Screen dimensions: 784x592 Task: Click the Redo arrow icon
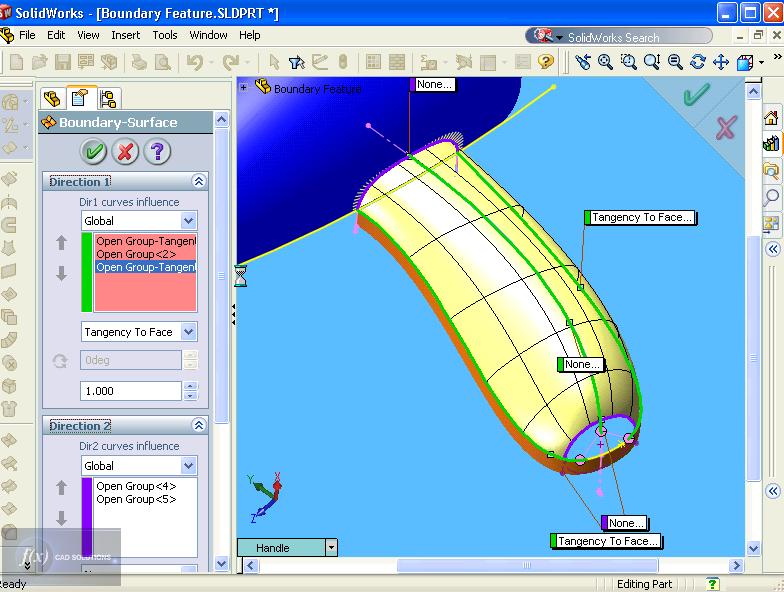pyautogui.click(x=230, y=62)
